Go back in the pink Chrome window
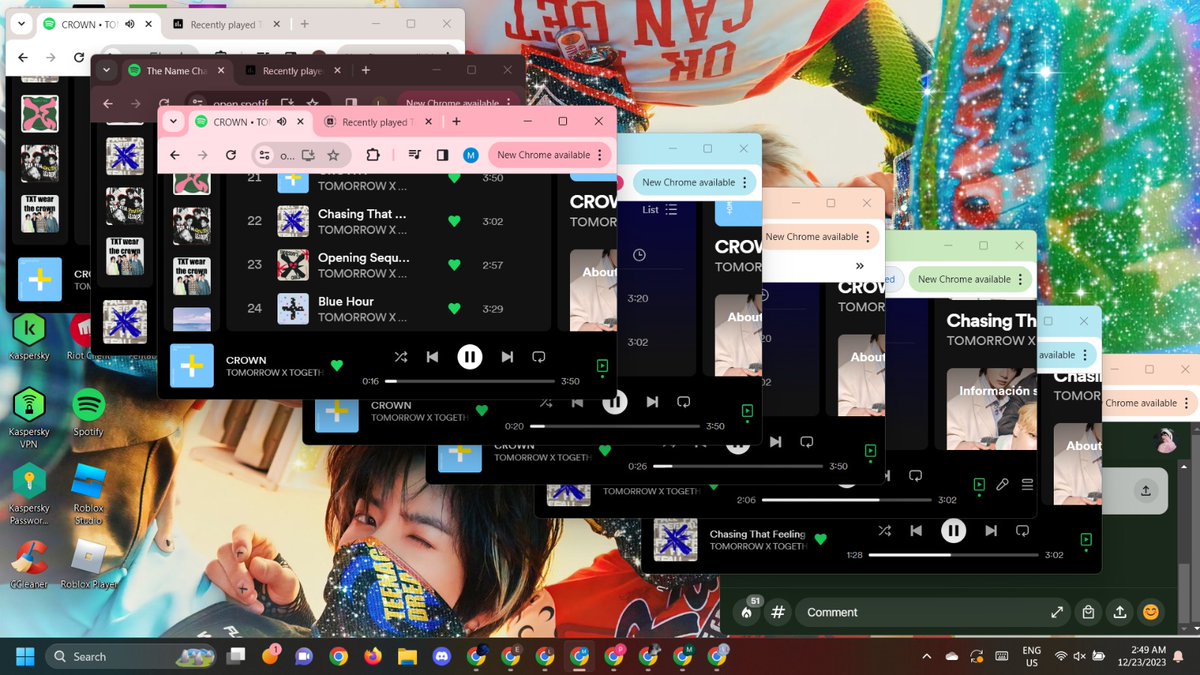Image resolution: width=1200 pixels, height=675 pixels. coord(174,155)
